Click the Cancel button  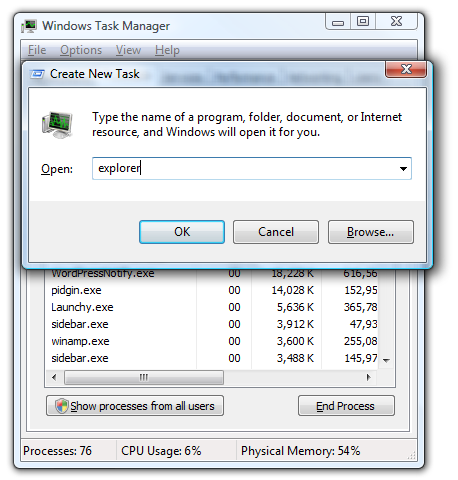276,232
